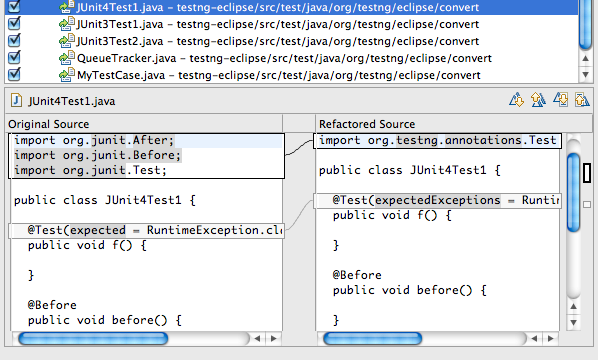
Task: Click the line 'import org.junit.Test;'
Action: pos(90,170)
